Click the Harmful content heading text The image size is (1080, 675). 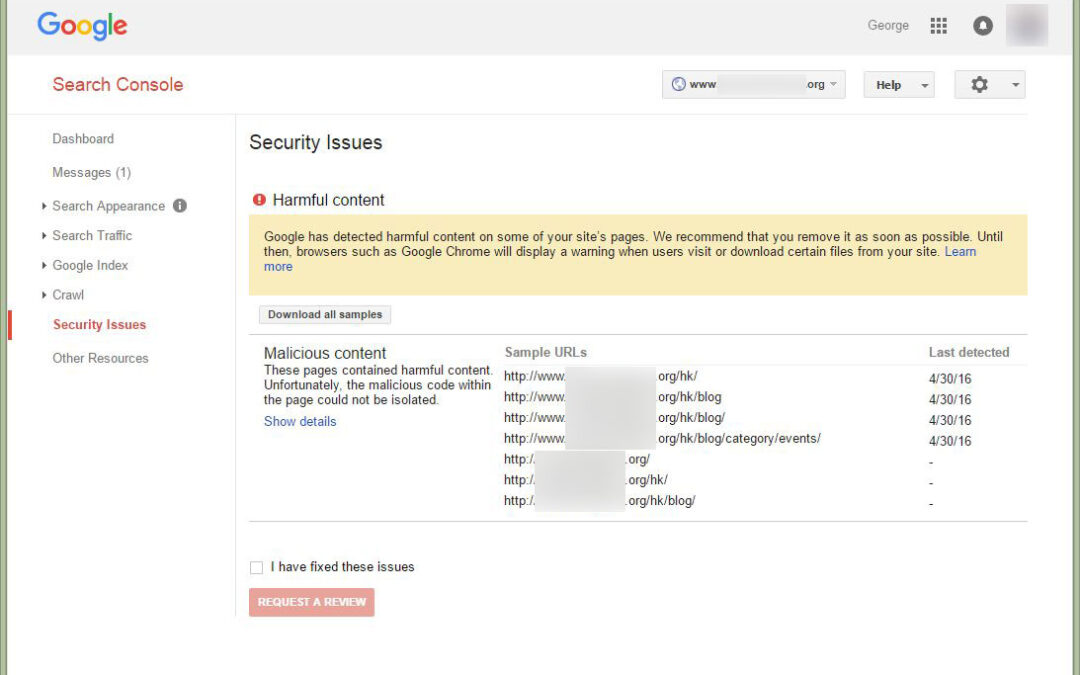(x=329, y=200)
